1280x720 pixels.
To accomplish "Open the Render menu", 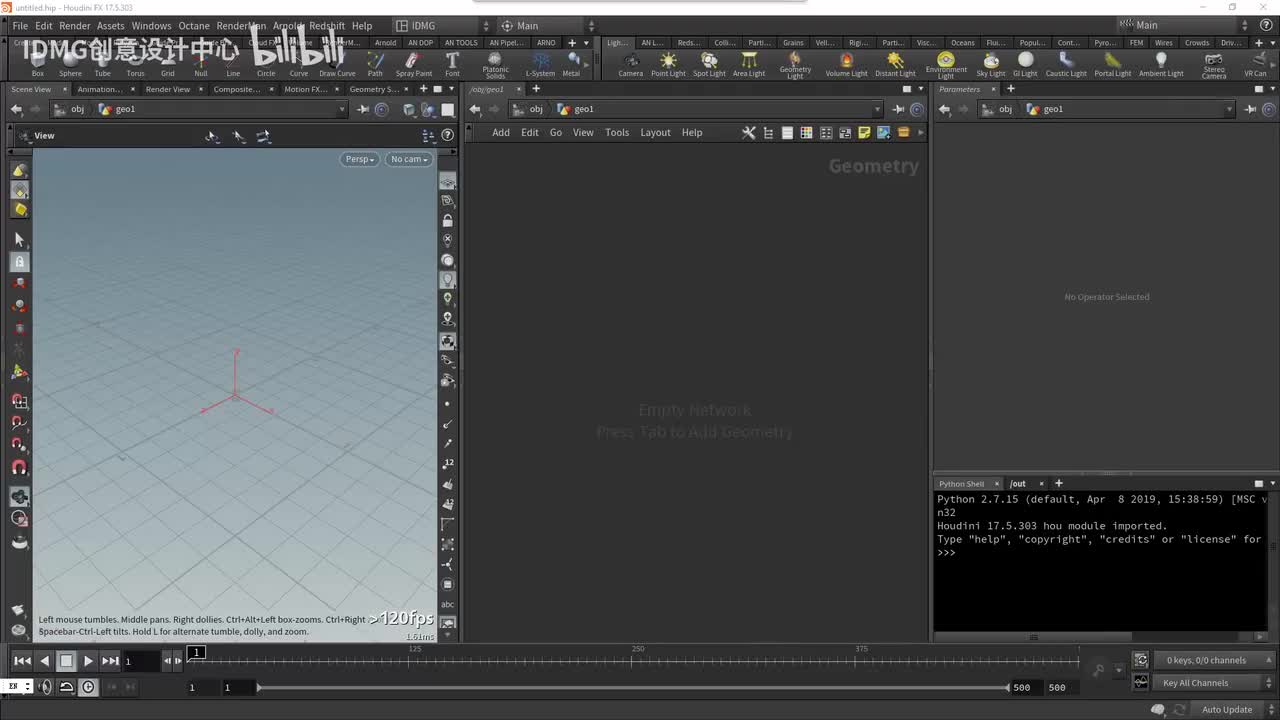I will click(x=75, y=26).
